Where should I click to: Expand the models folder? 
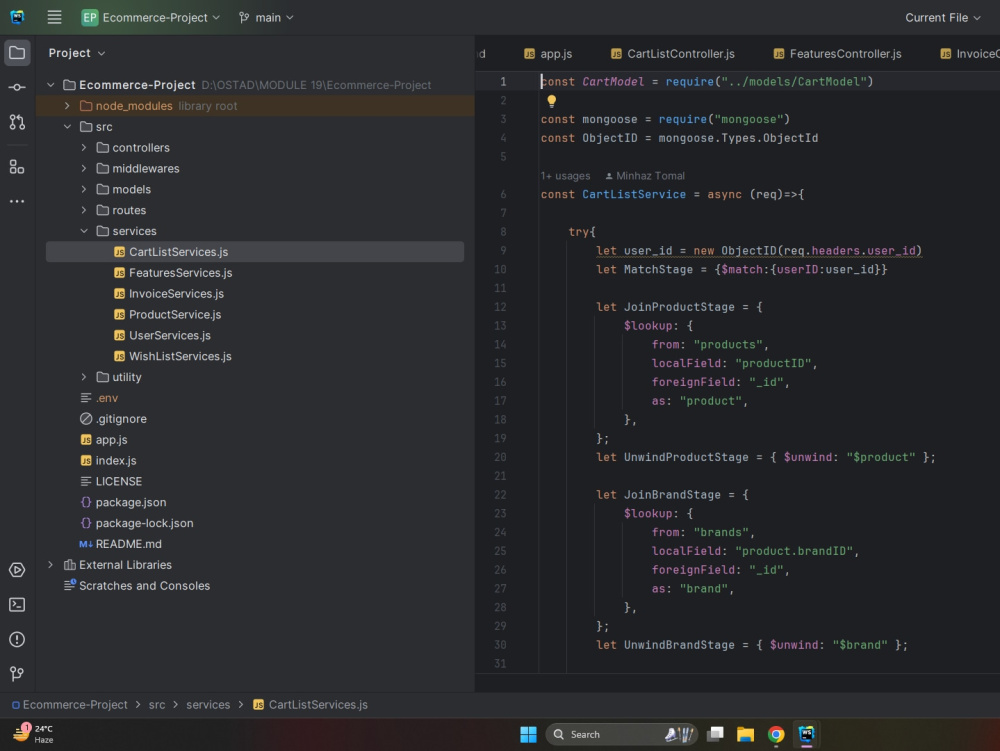[x=84, y=189]
